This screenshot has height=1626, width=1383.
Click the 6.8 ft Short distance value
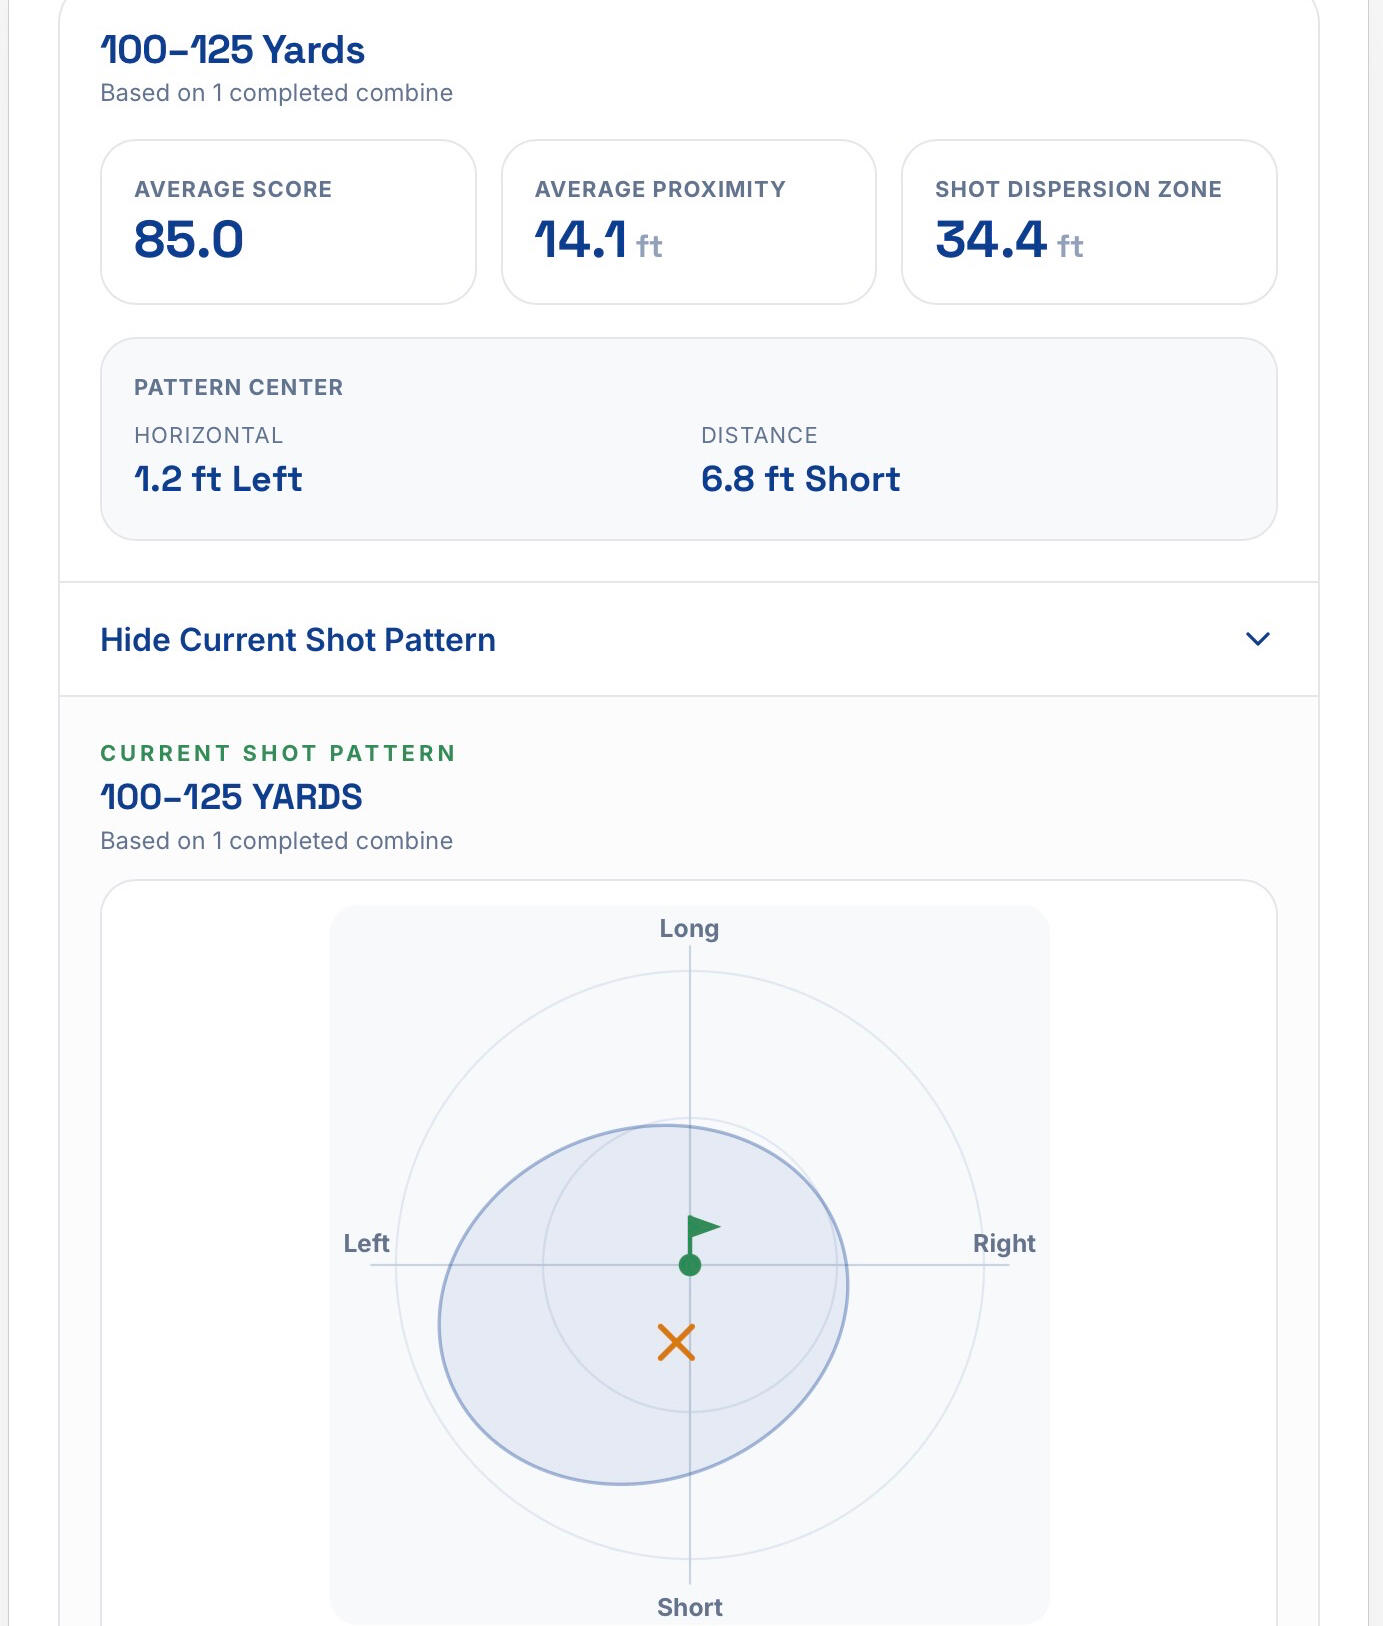pyautogui.click(x=800, y=479)
